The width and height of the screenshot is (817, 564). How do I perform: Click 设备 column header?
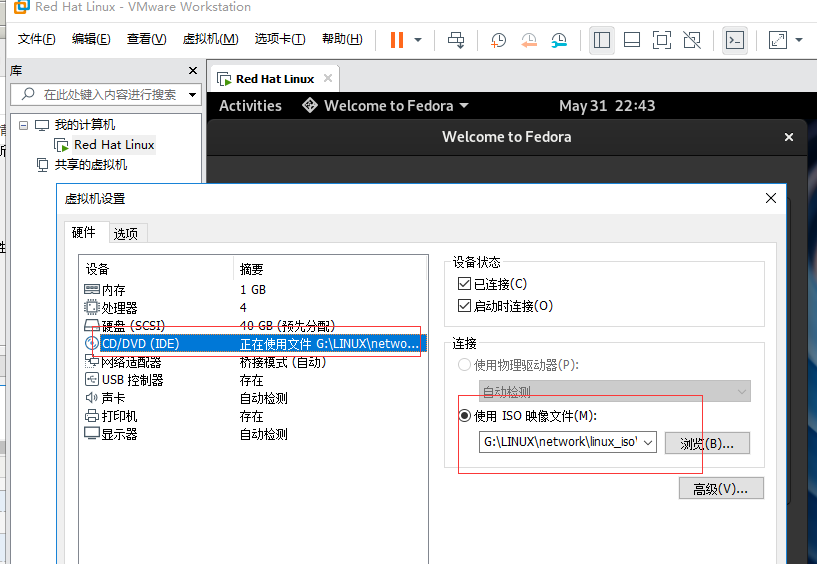click(x=156, y=269)
